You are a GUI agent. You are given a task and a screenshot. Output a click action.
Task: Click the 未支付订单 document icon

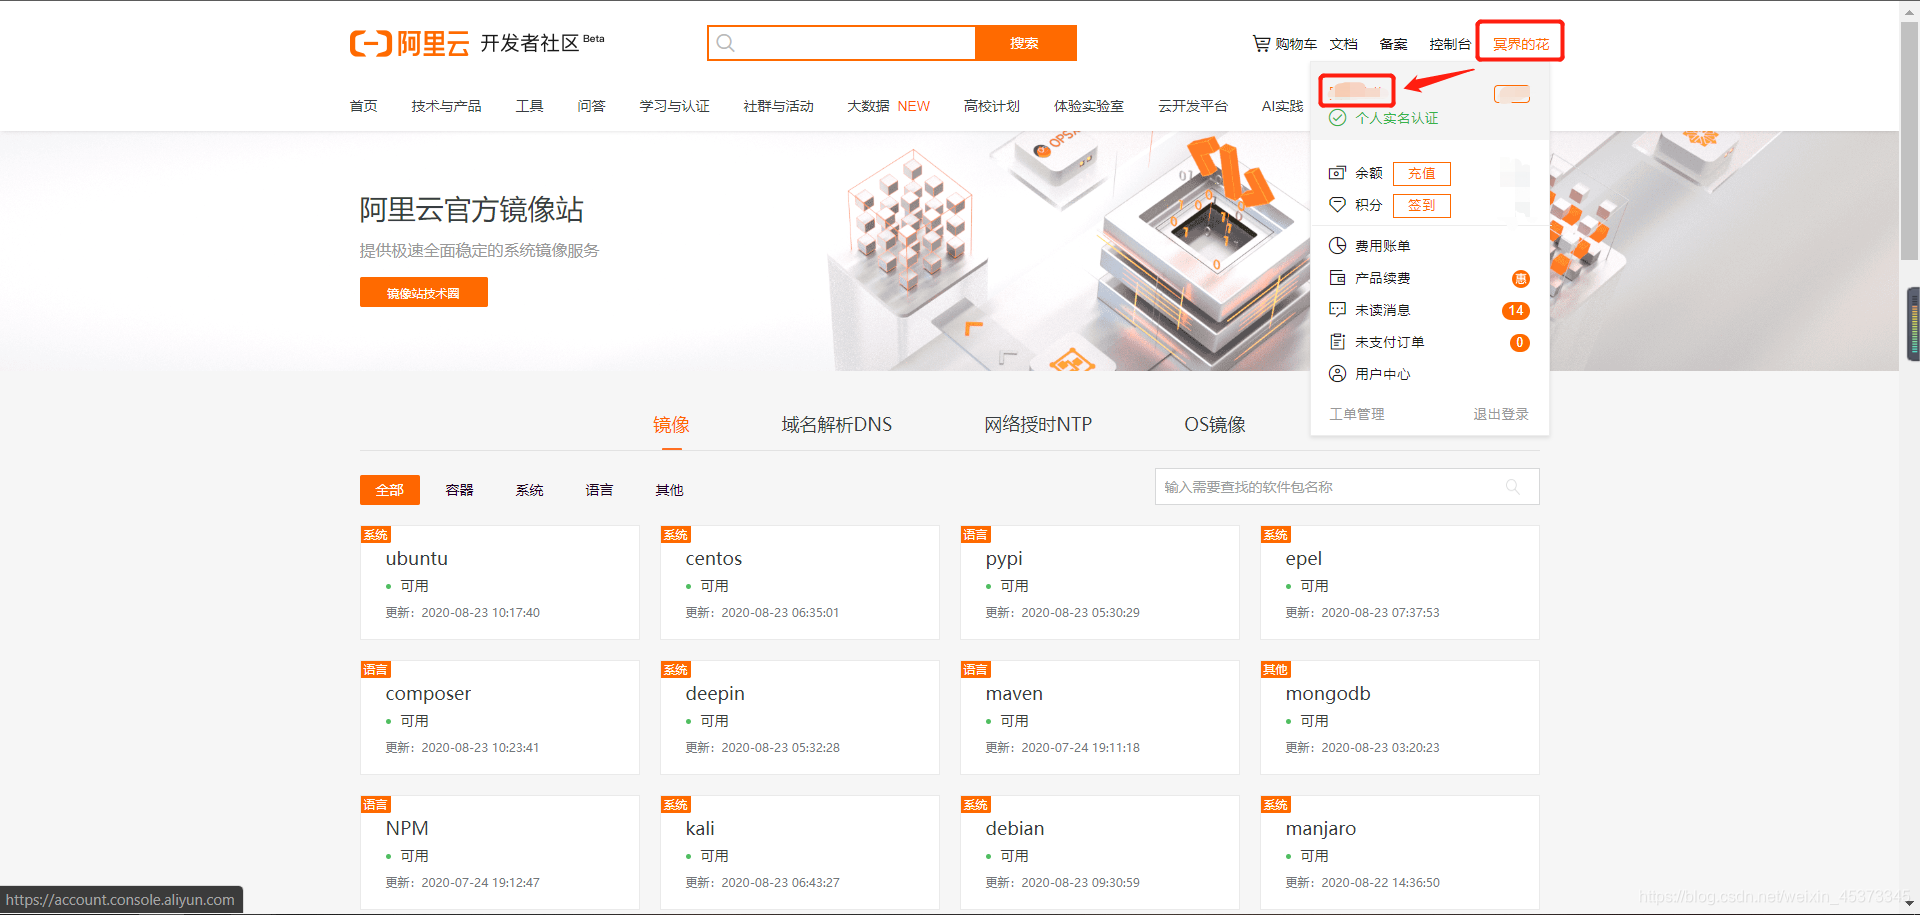tap(1337, 342)
